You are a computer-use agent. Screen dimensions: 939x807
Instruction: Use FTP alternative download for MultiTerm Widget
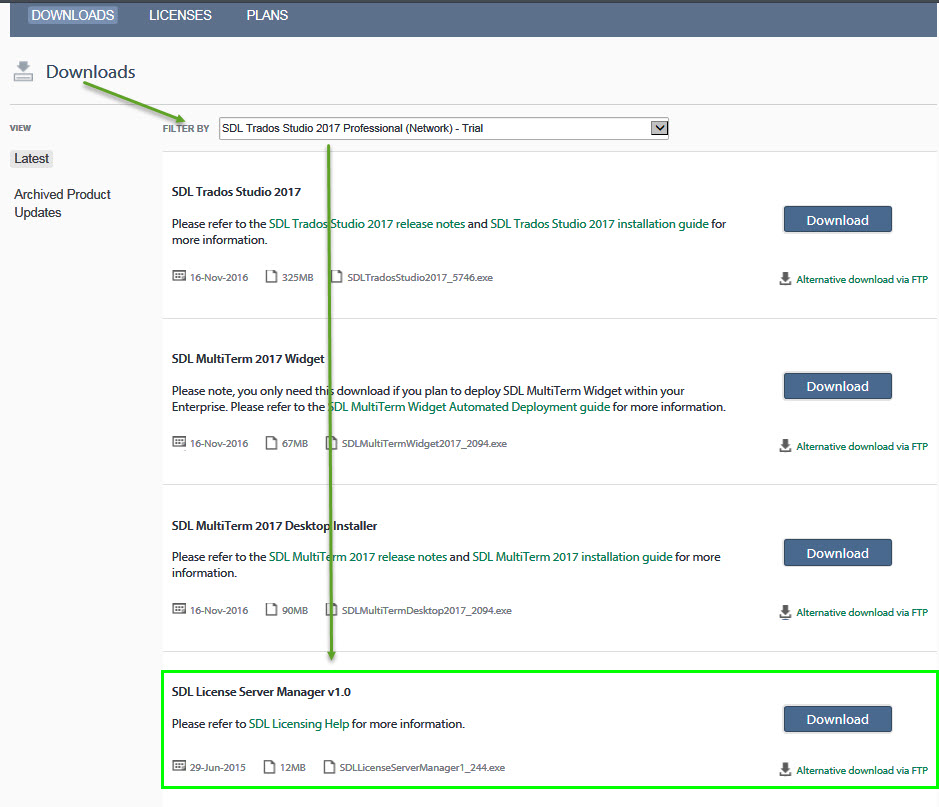(862, 447)
